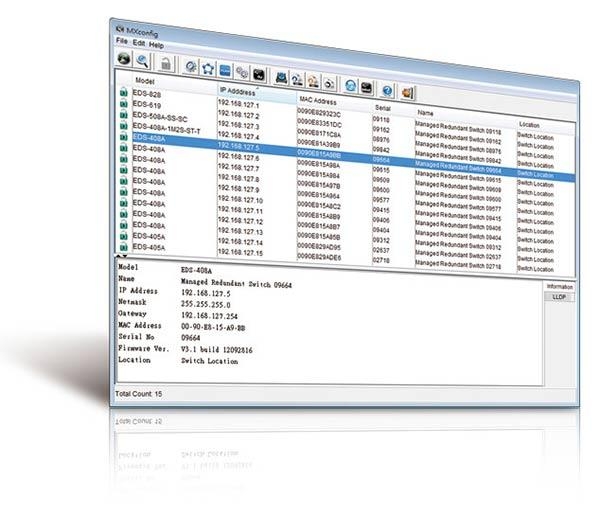Sort by the Location column header
The height and width of the screenshot is (517, 600).
coord(529,125)
